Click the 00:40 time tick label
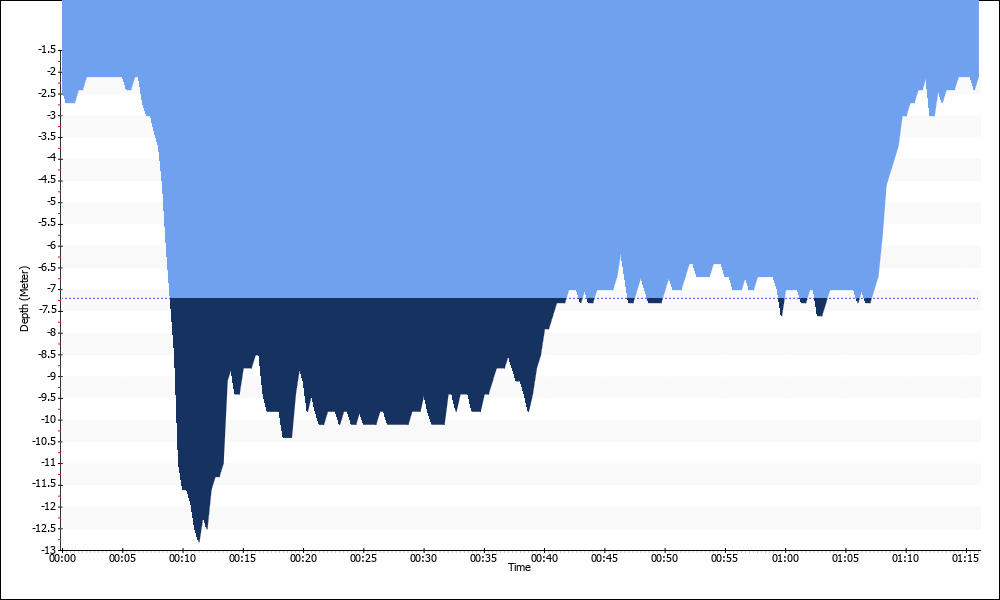 (544, 559)
